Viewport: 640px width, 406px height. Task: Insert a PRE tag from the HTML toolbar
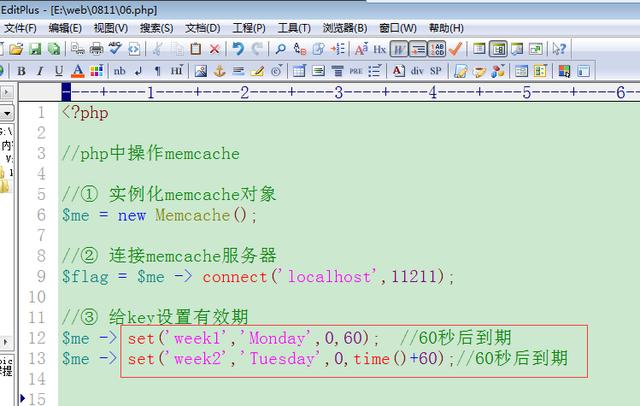356,71
